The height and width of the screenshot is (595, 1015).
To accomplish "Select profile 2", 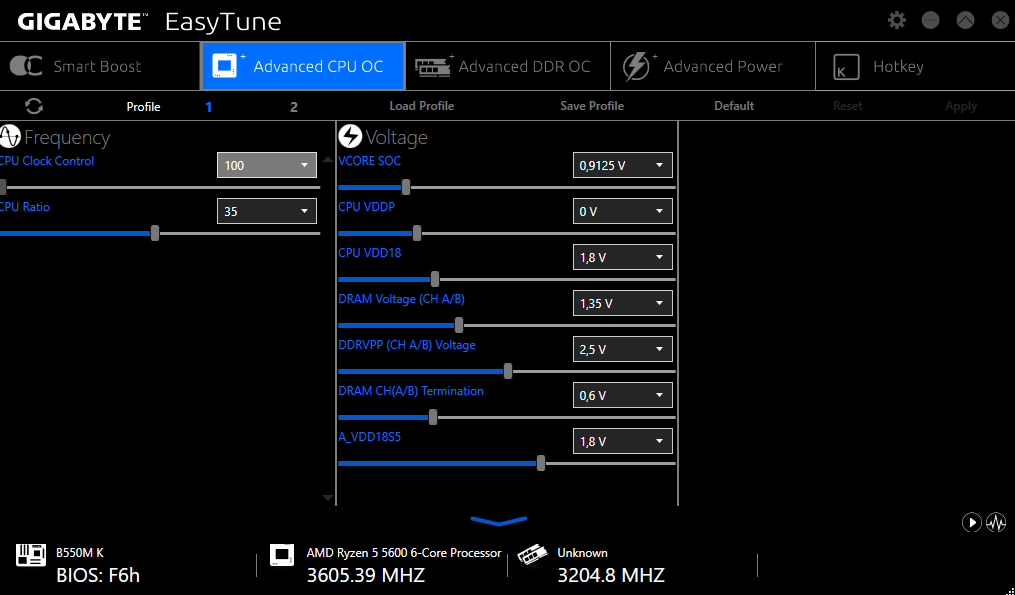I will click(294, 107).
